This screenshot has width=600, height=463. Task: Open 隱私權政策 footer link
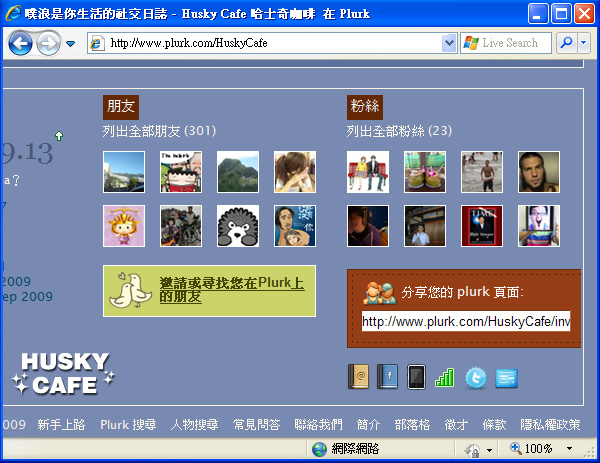tap(550, 425)
